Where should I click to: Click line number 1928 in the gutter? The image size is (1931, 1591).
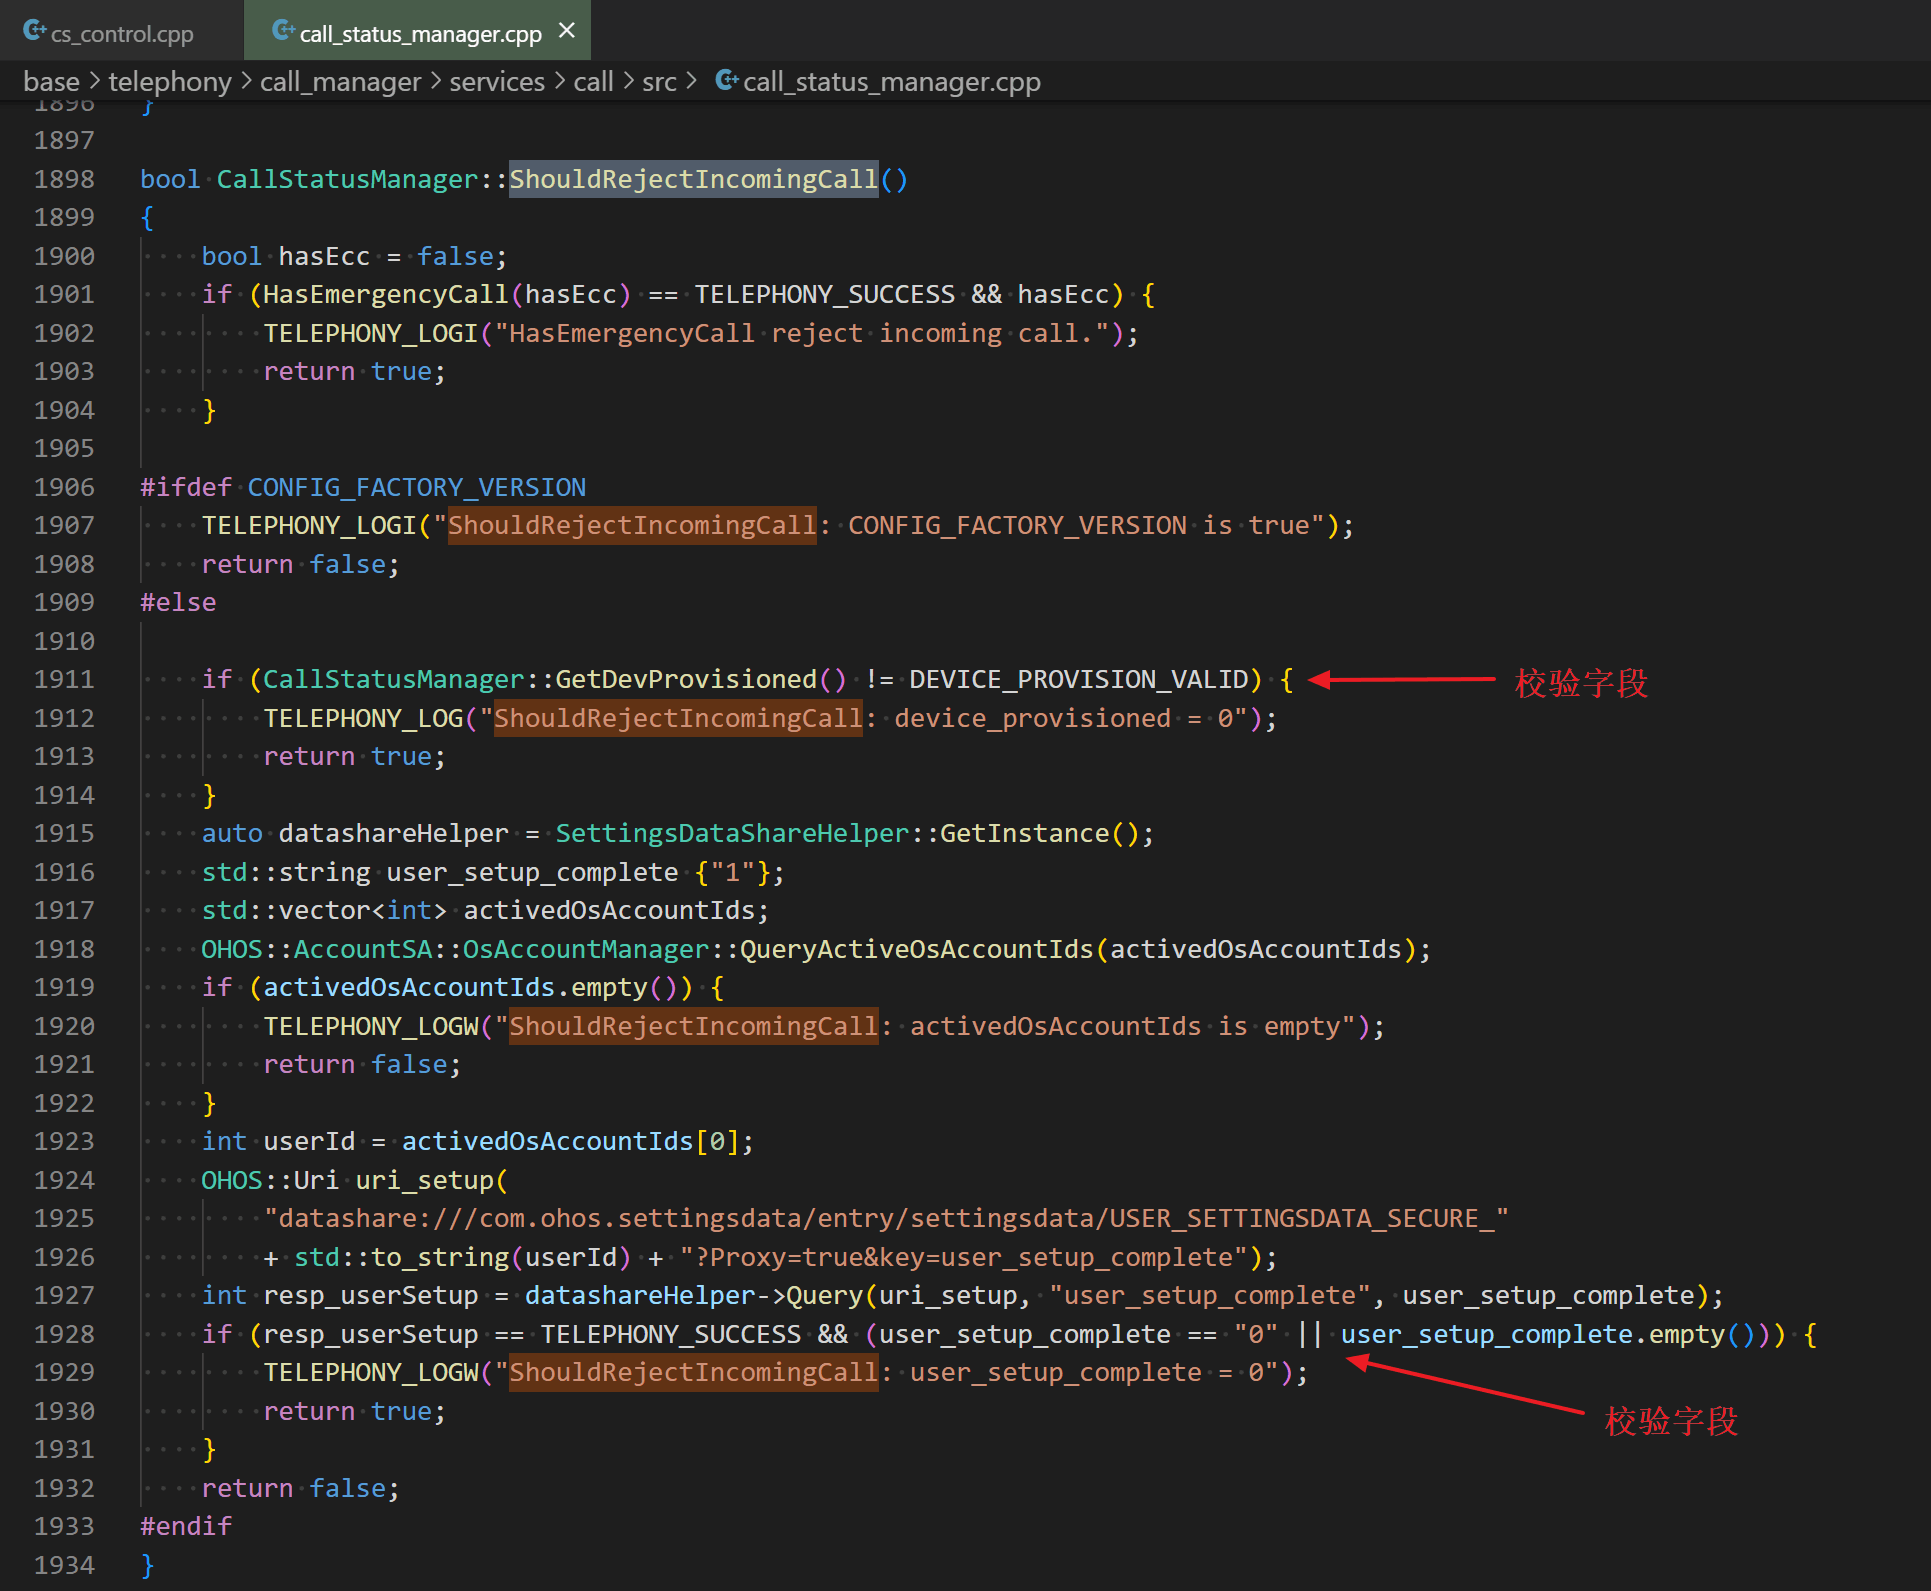click(x=64, y=1334)
